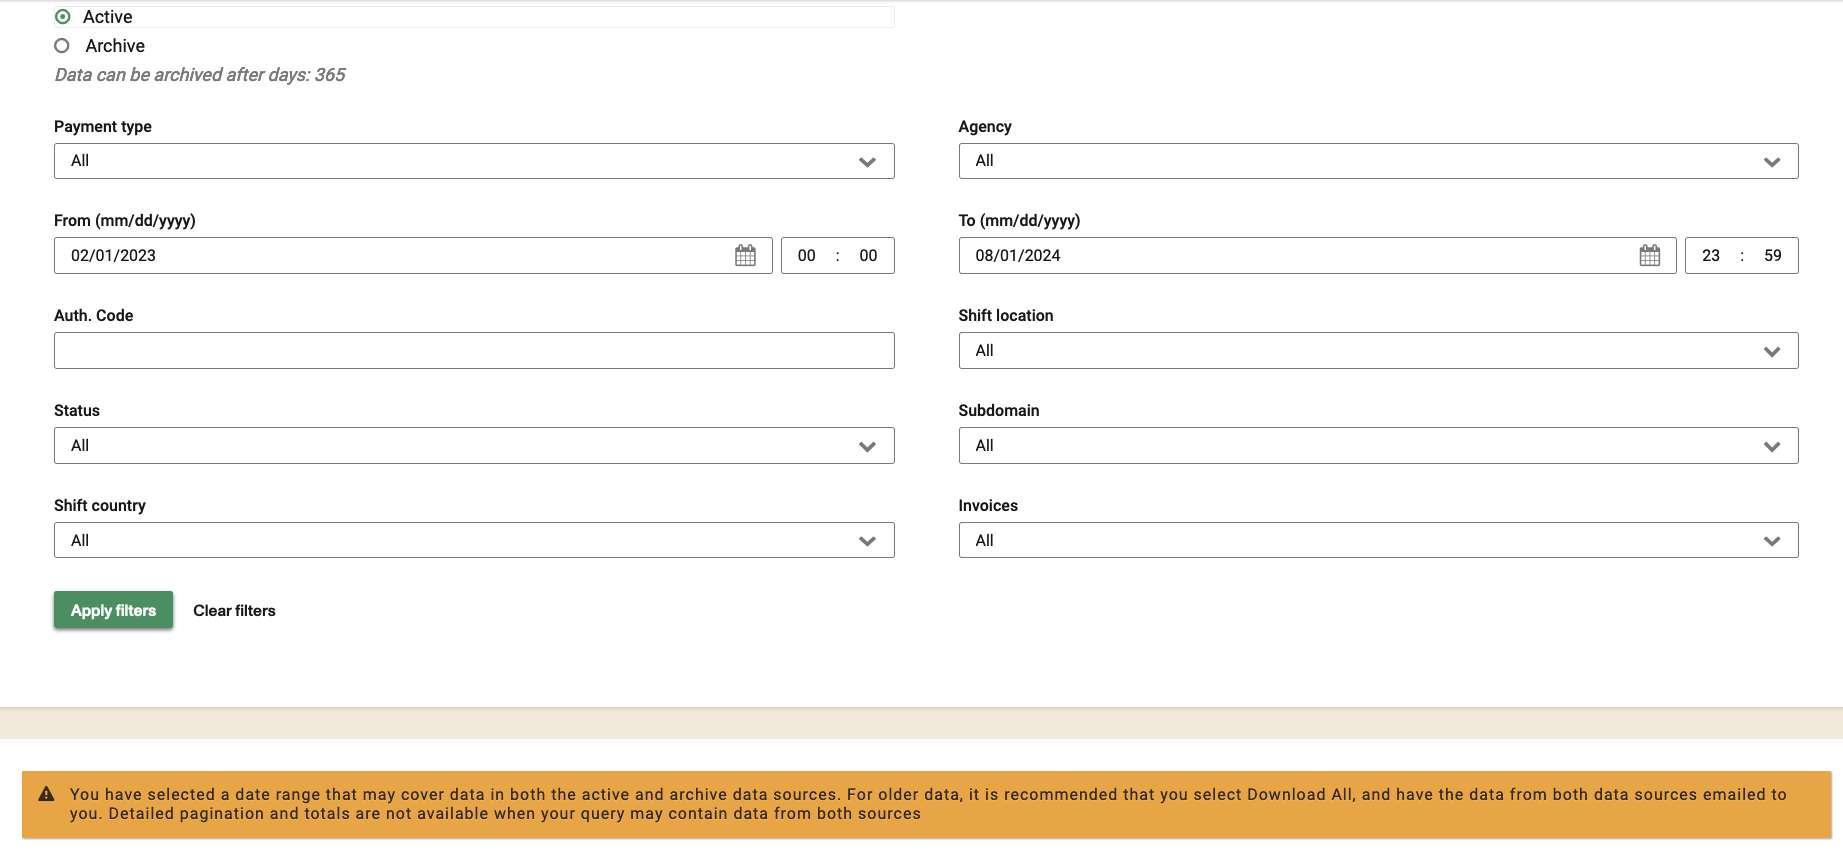This screenshot has width=1843, height=850.
Task: Open the Agency dropdown
Action: tap(1378, 161)
